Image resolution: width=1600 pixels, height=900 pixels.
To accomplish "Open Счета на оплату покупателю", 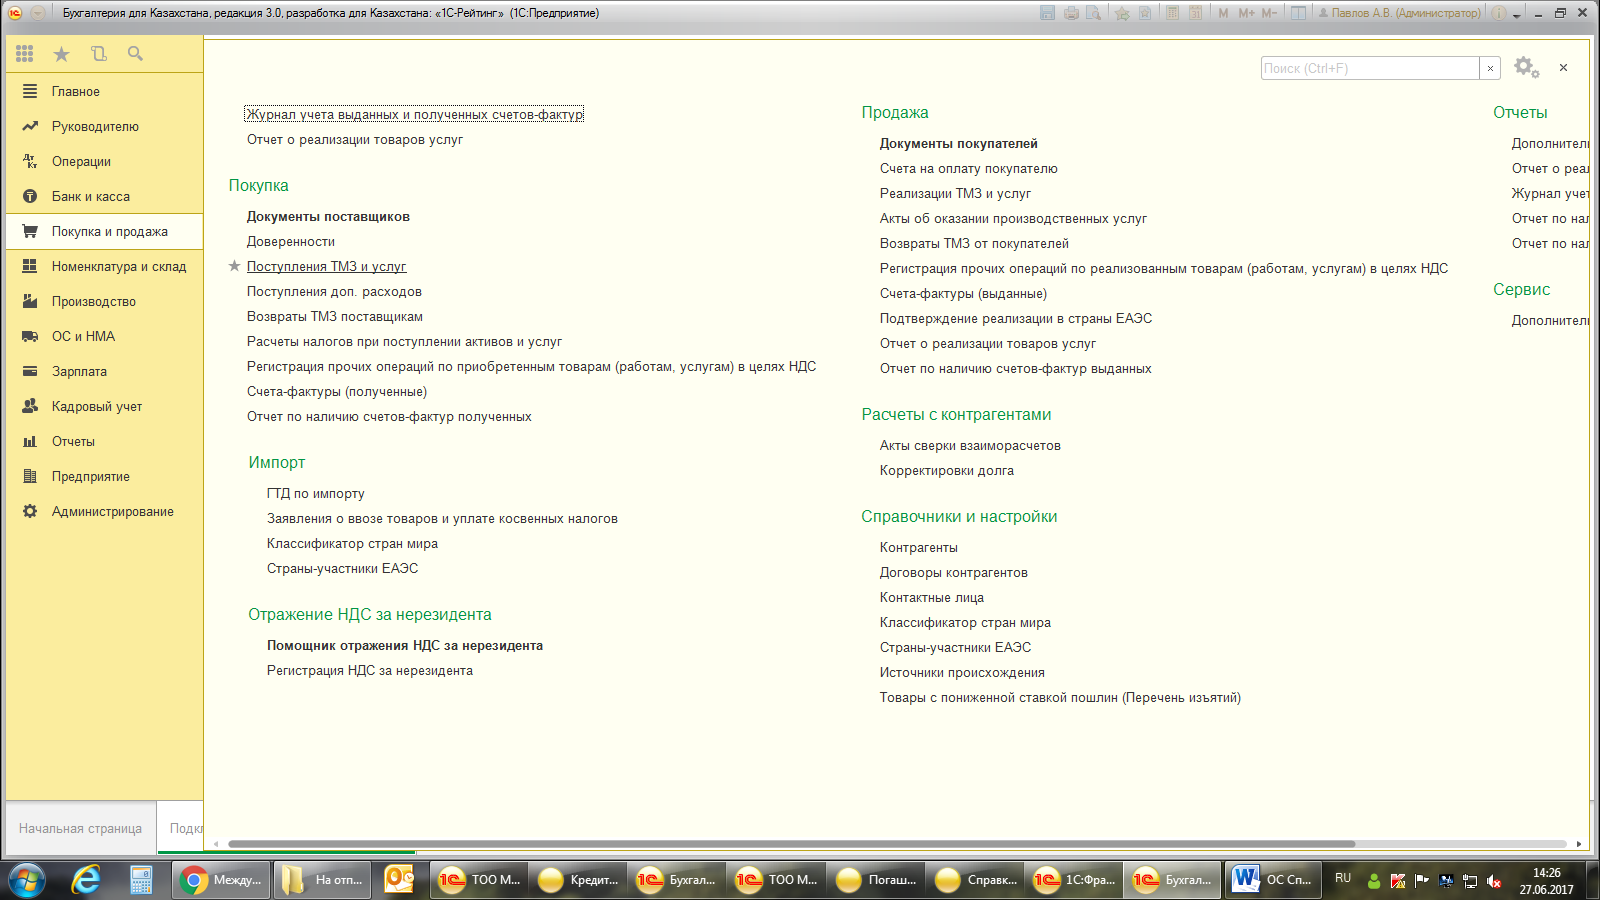I will [x=969, y=168].
